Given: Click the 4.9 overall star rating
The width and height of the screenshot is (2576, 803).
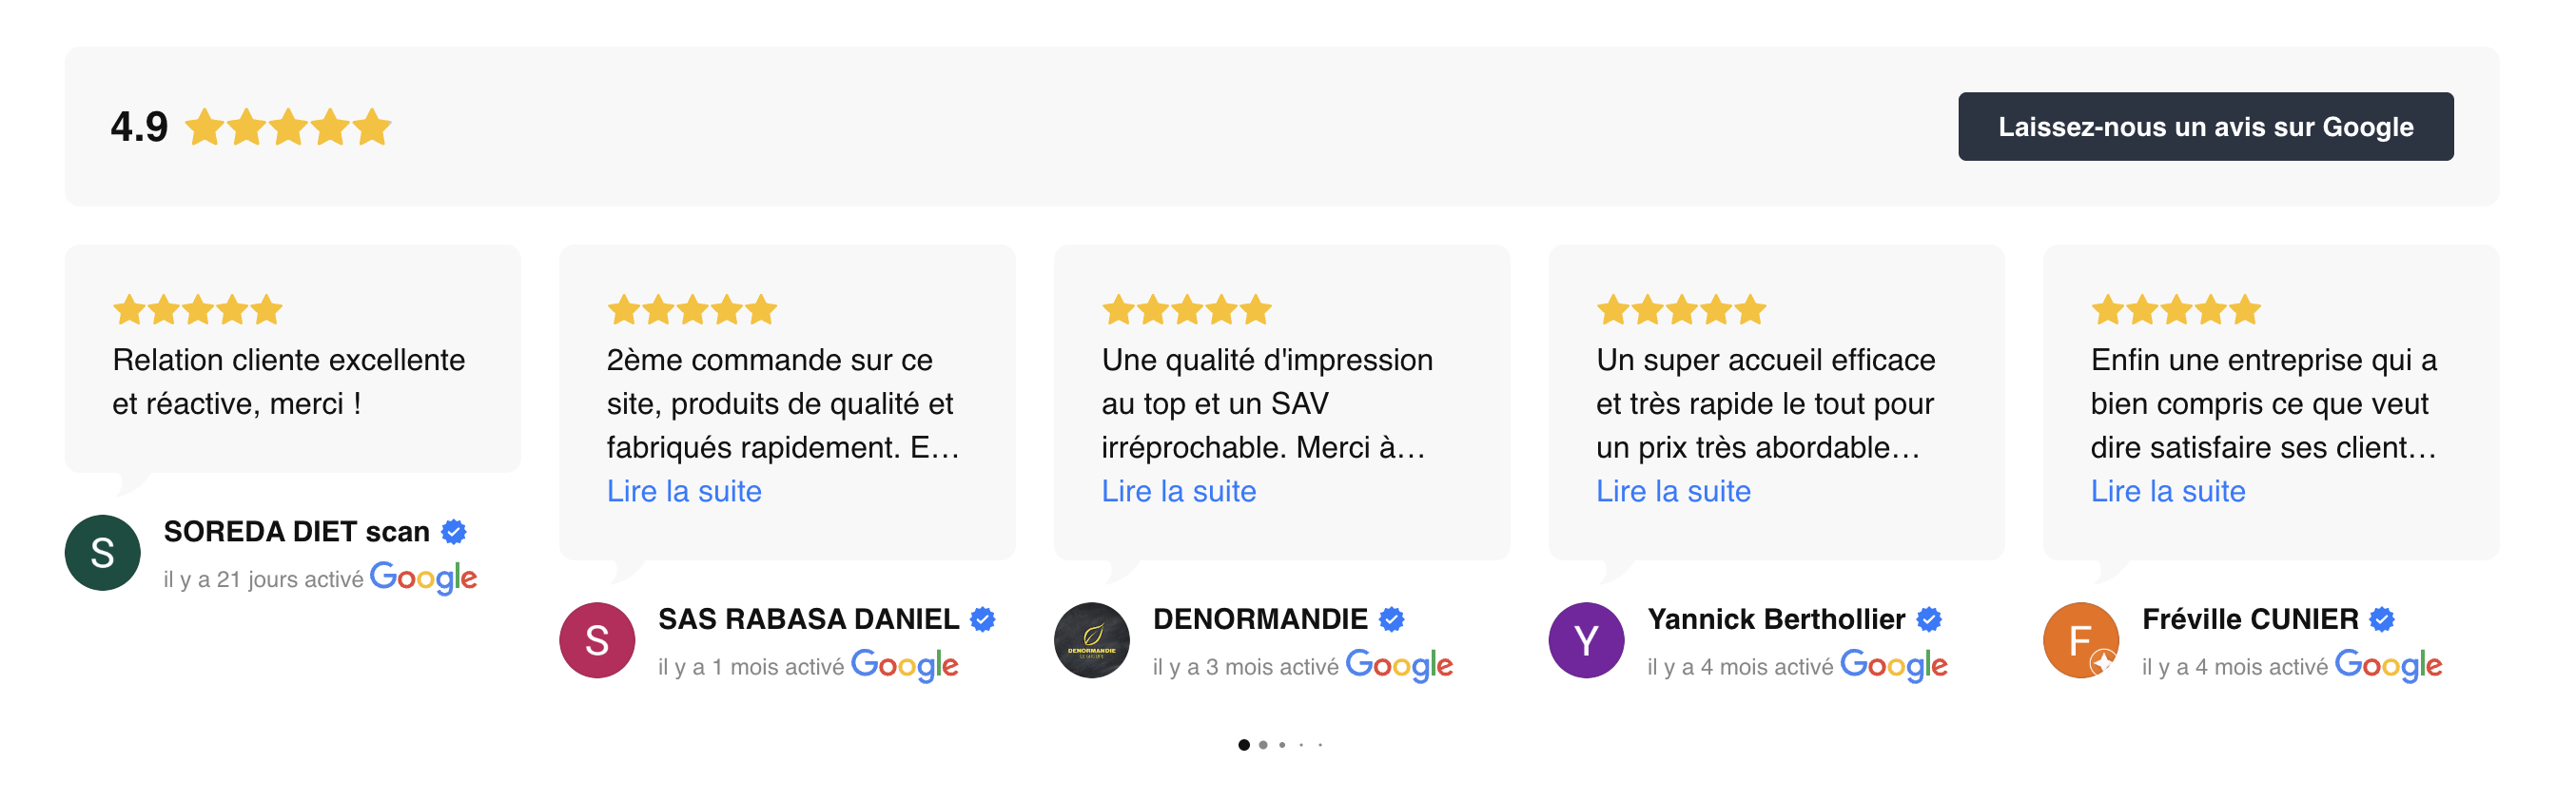Looking at the screenshot, I should coord(288,127).
